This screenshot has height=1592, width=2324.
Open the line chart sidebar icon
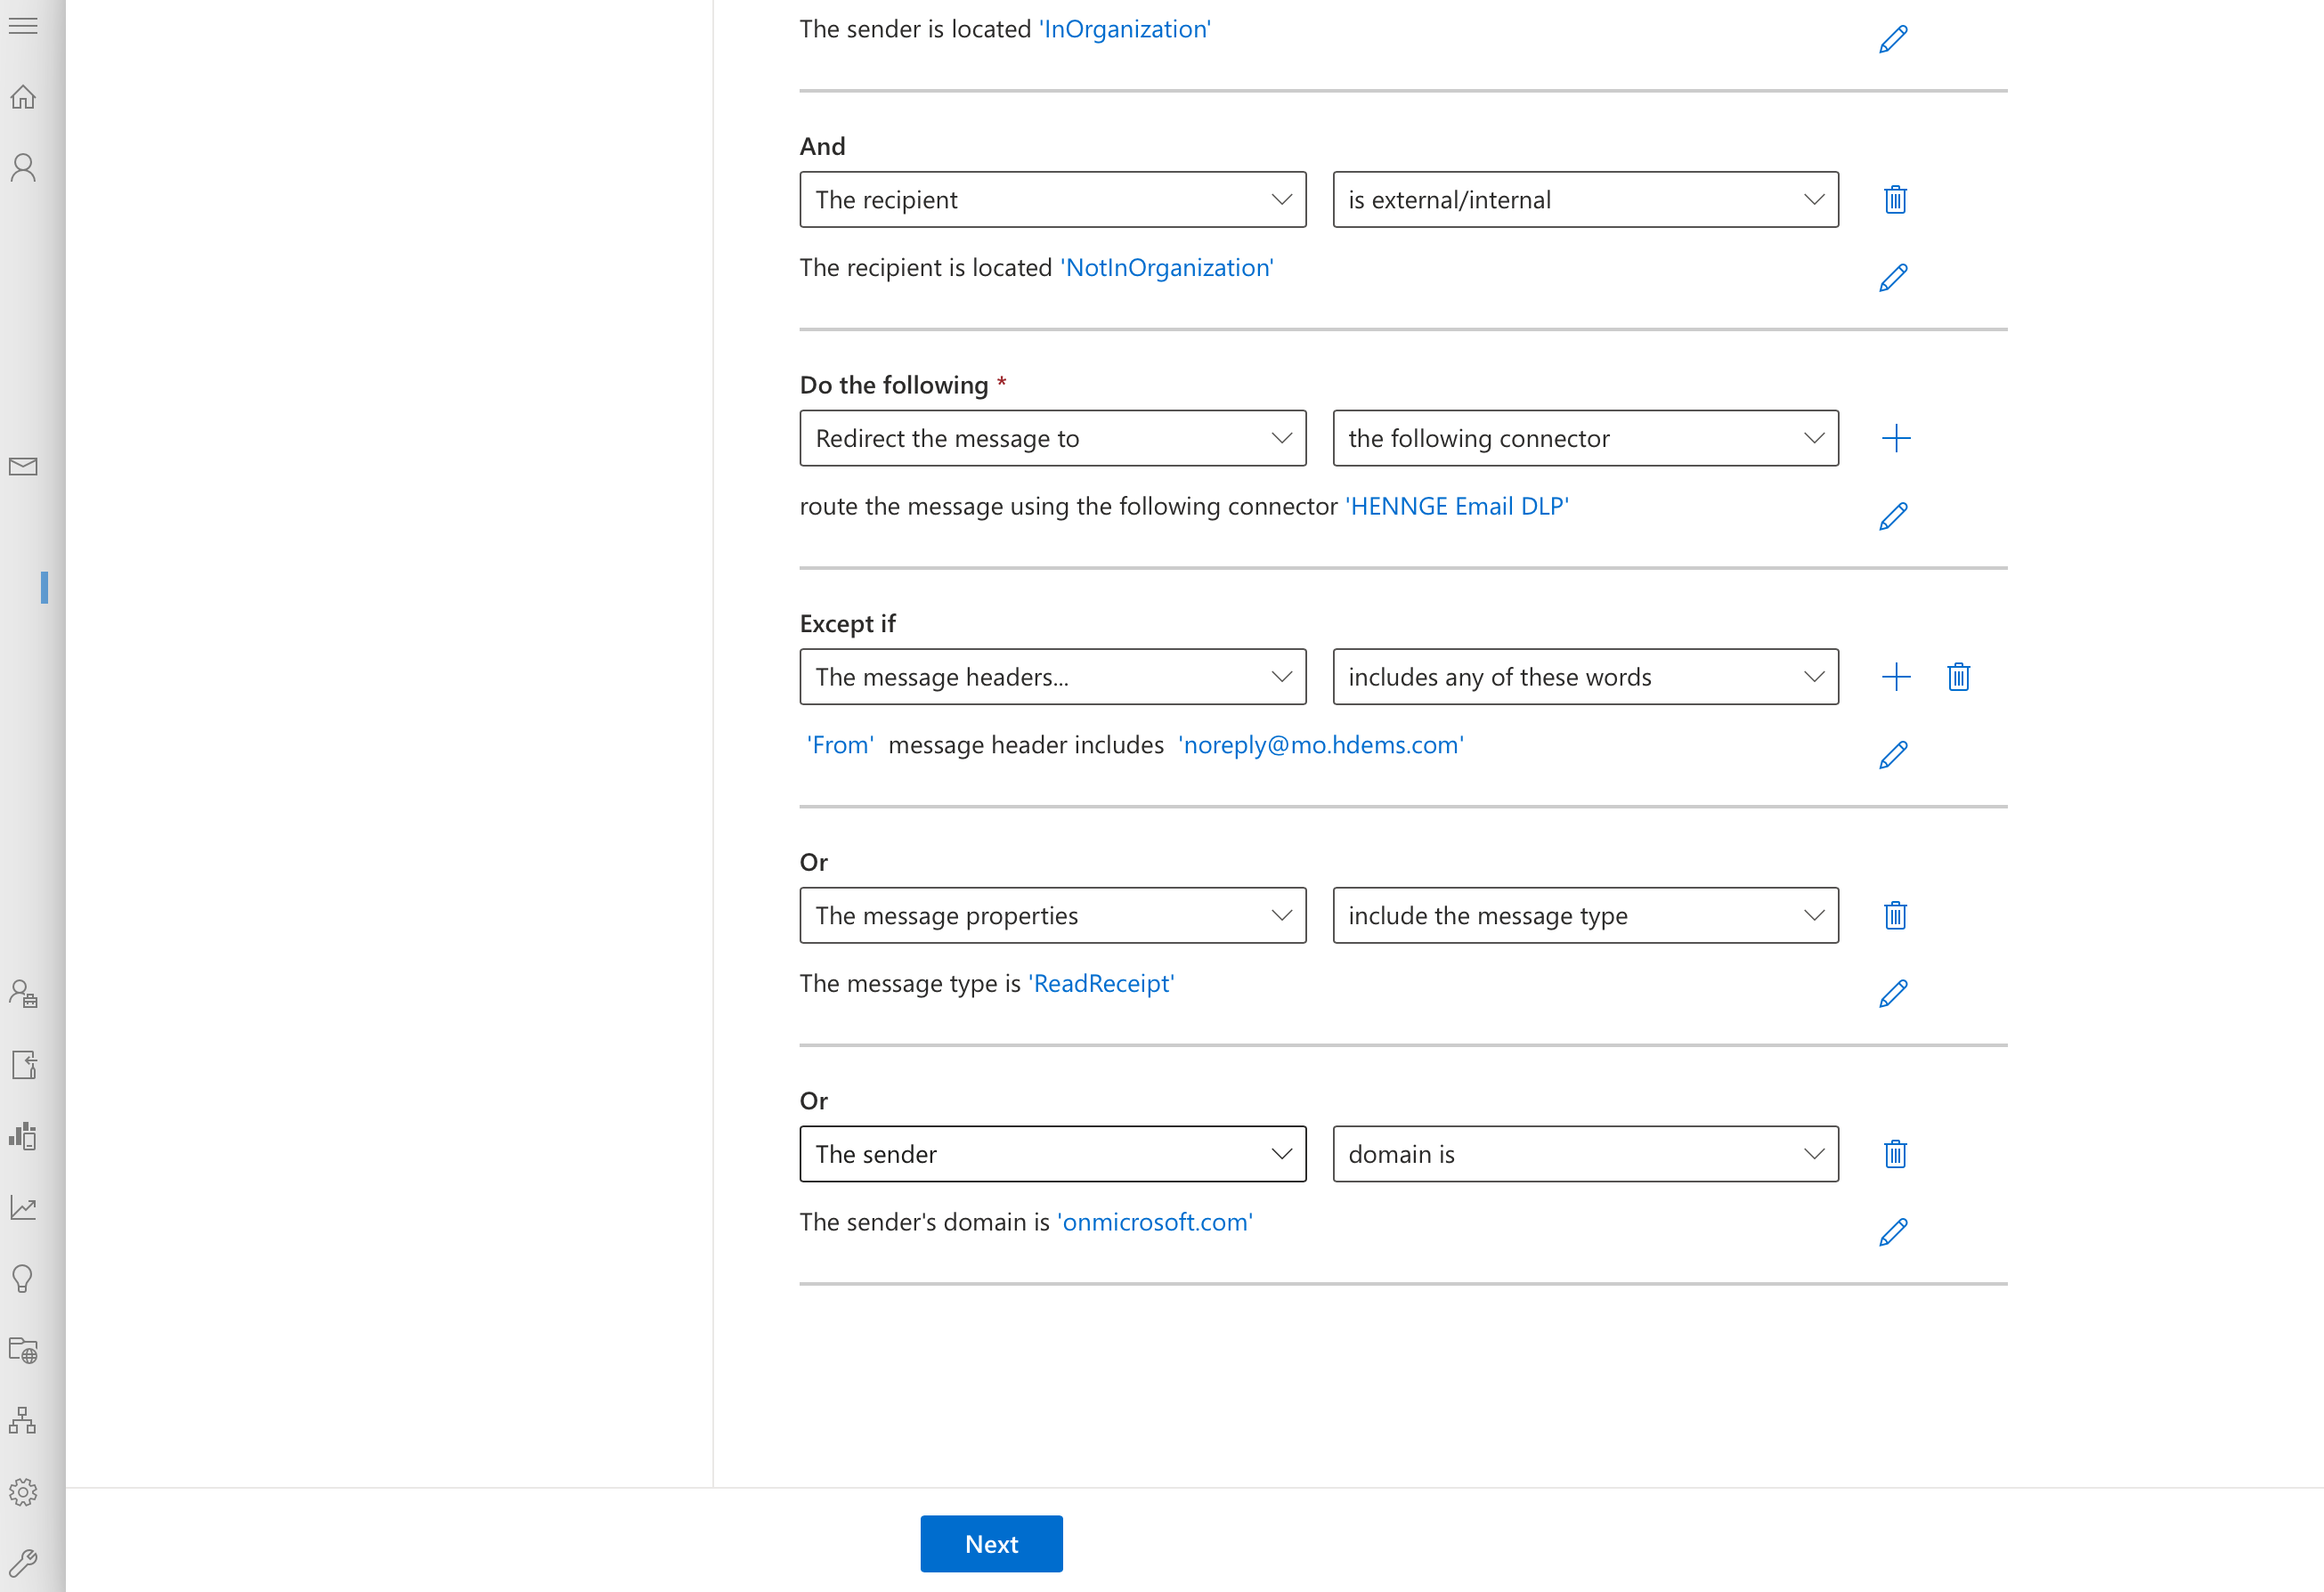tap(23, 1208)
